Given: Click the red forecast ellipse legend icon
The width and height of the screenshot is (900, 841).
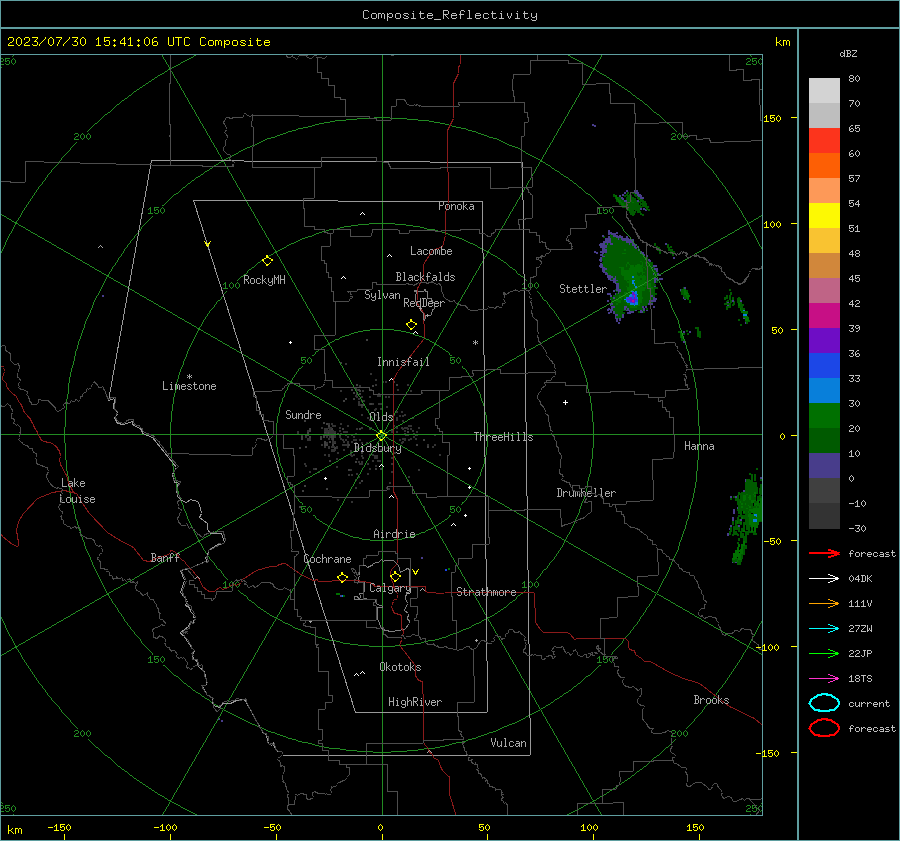Looking at the screenshot, I should 824,728.
